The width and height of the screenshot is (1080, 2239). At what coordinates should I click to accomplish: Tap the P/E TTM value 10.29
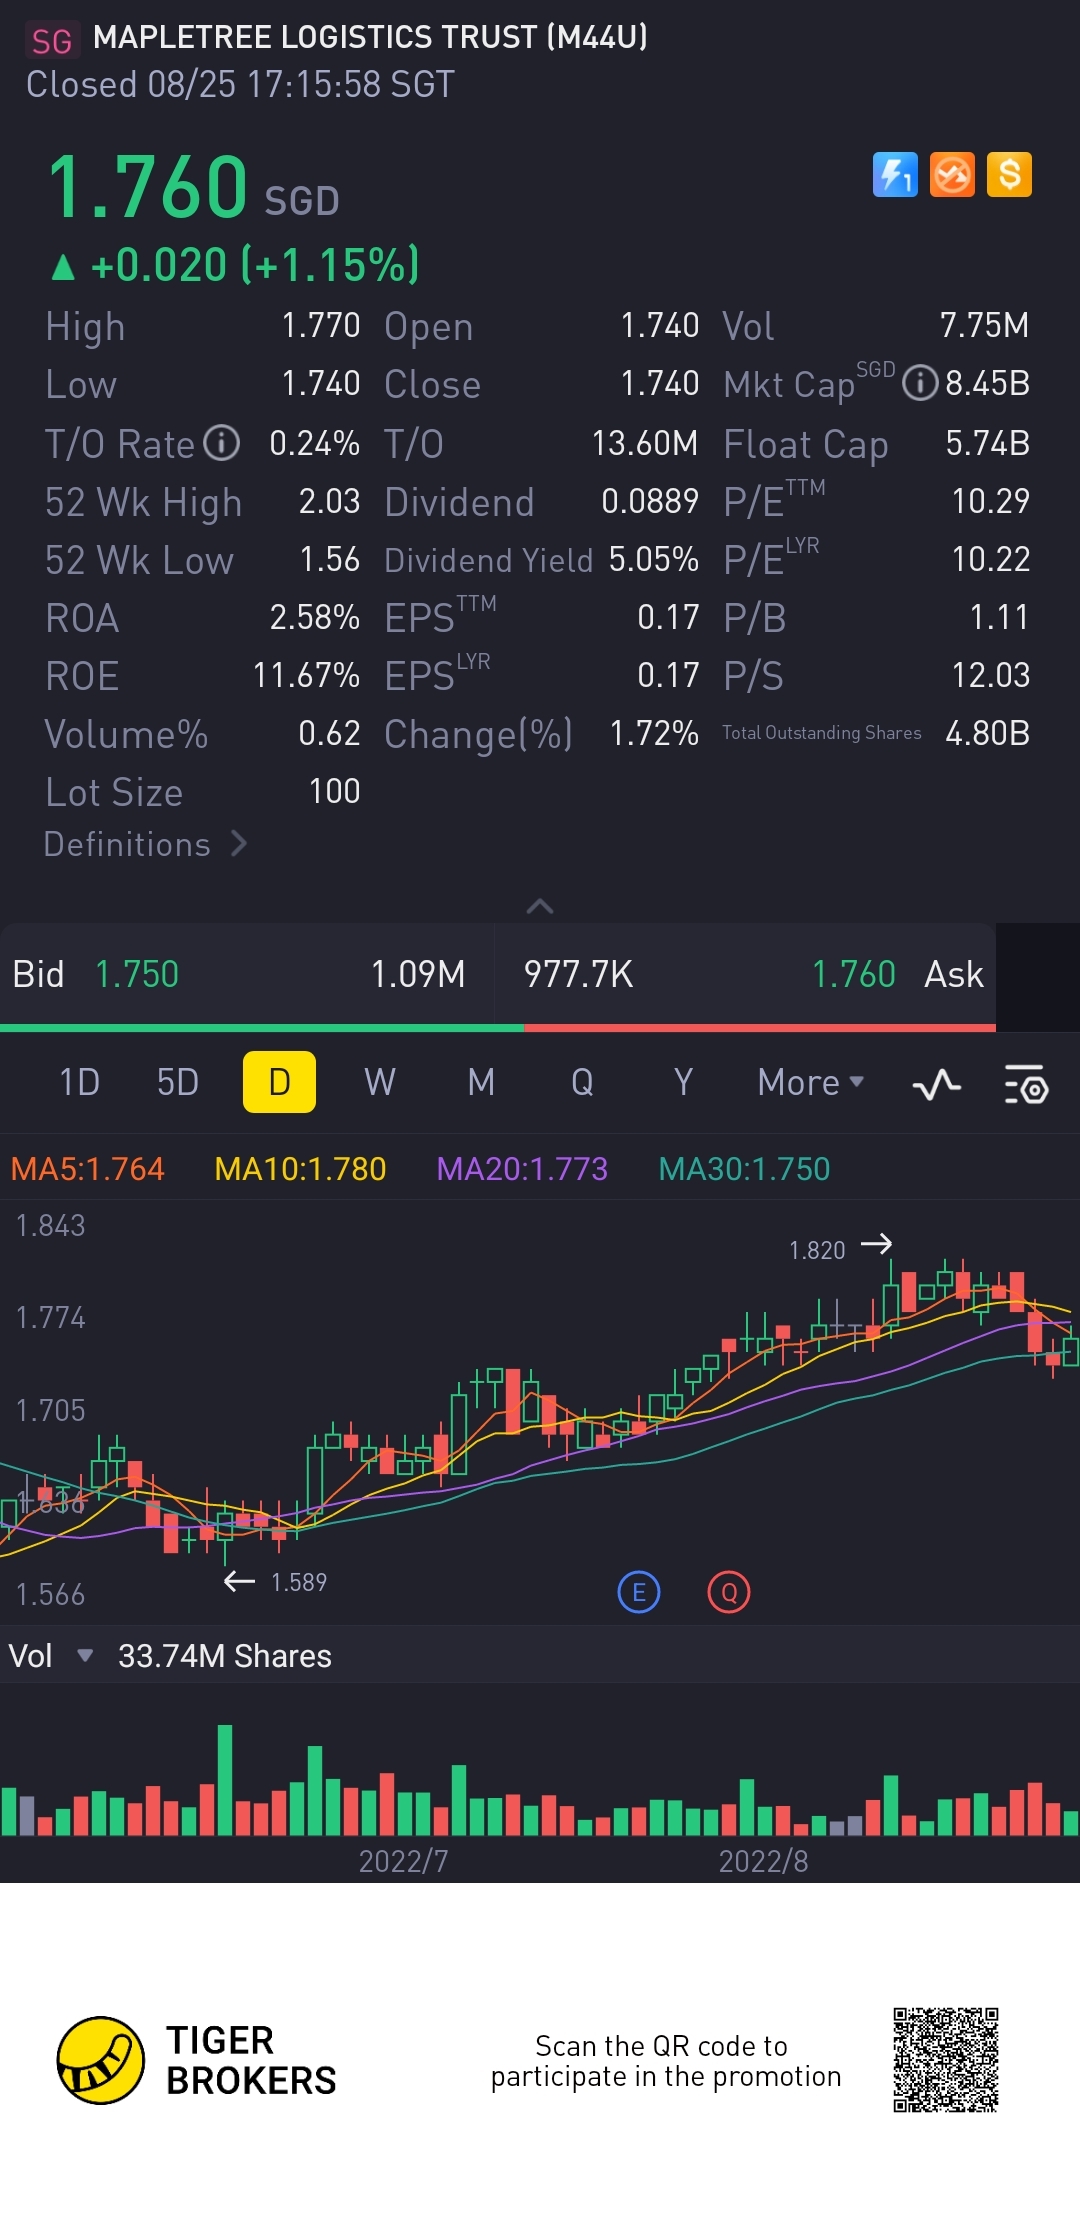pos(990,501)
